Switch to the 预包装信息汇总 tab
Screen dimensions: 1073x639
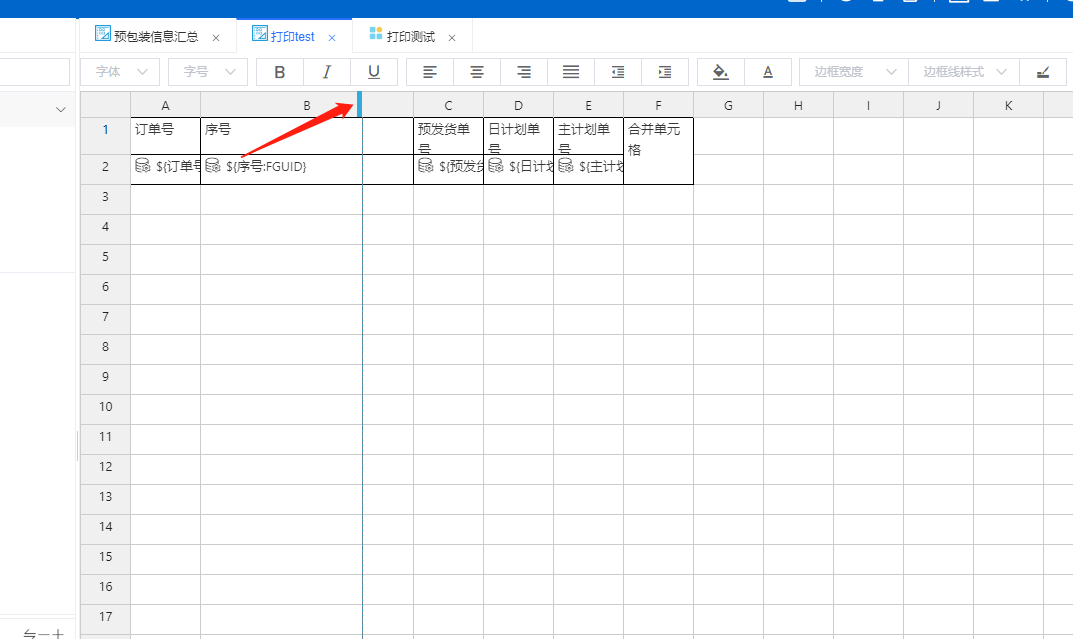pyautogui.click(x=155, y=37)
